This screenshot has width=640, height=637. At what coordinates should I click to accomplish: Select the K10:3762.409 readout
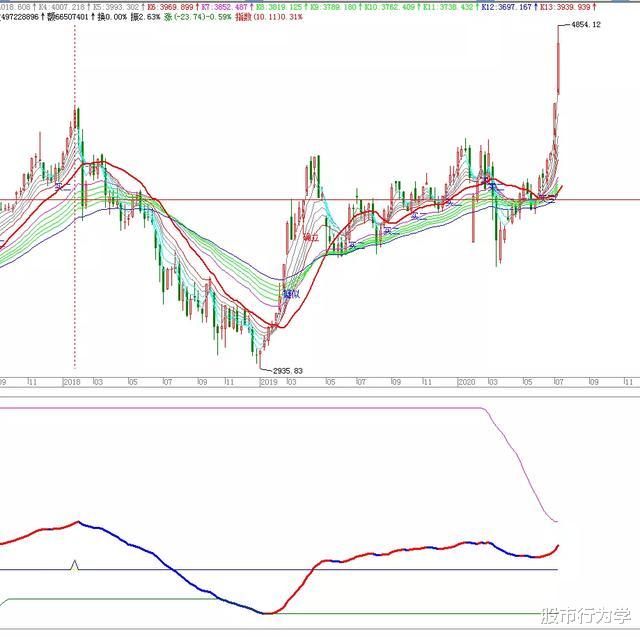[x=389, y=7]
